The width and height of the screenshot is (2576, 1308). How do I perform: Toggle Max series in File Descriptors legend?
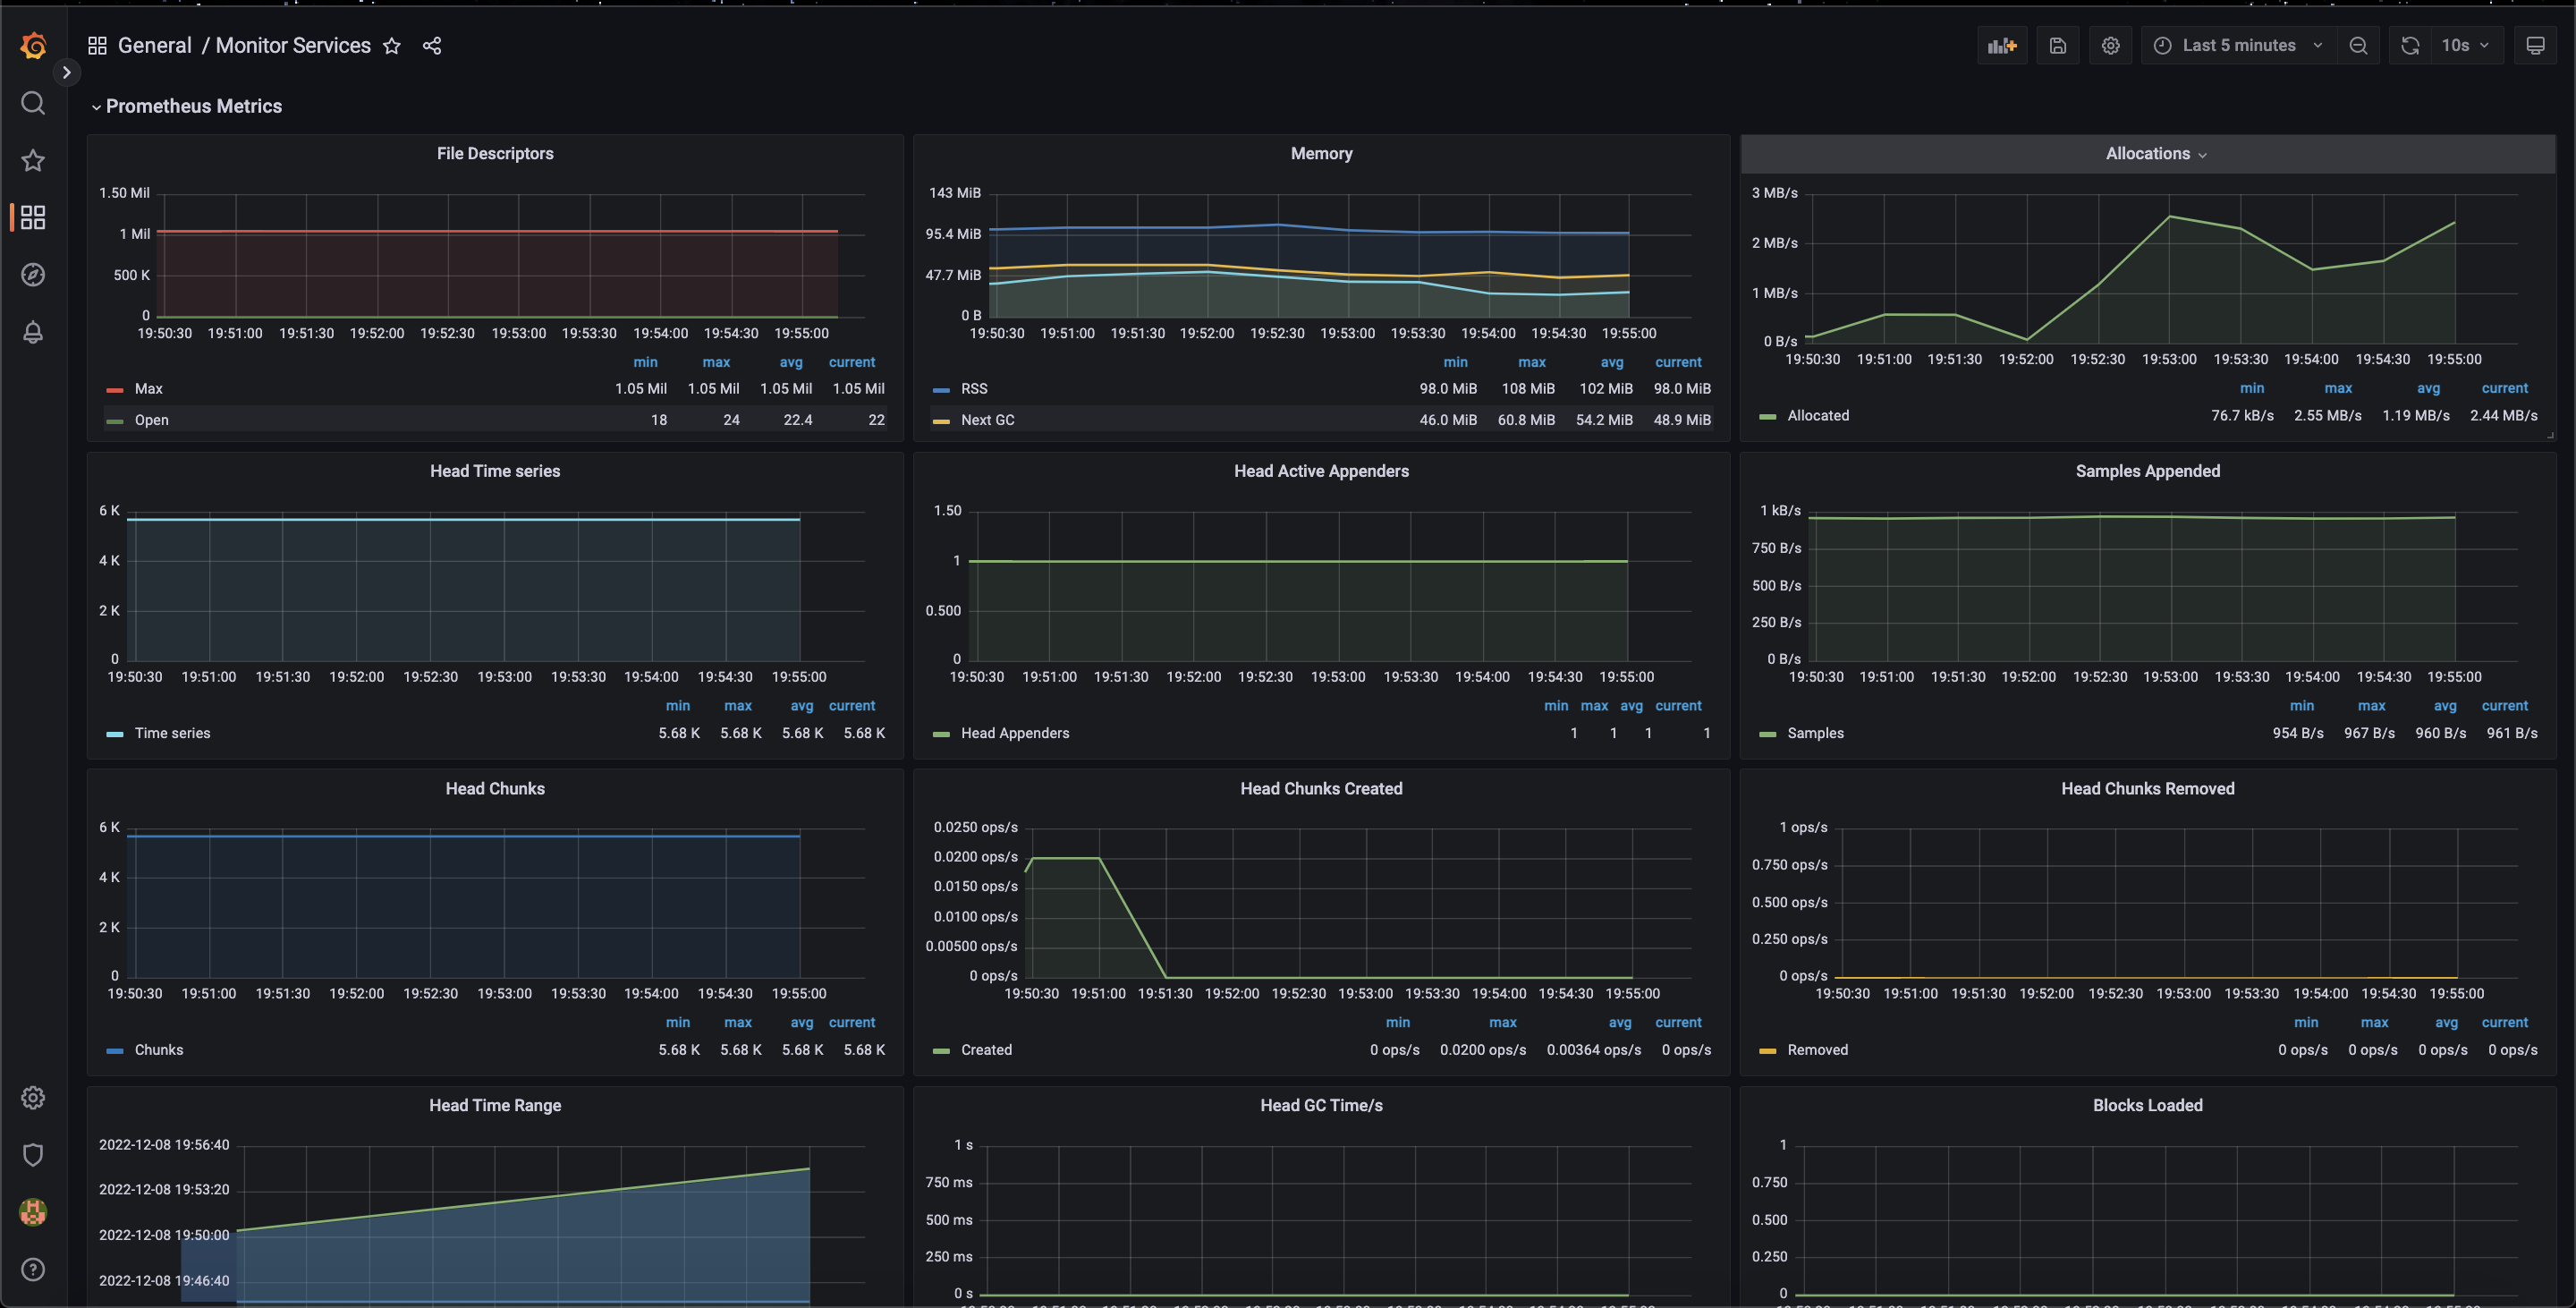(149, 389)
